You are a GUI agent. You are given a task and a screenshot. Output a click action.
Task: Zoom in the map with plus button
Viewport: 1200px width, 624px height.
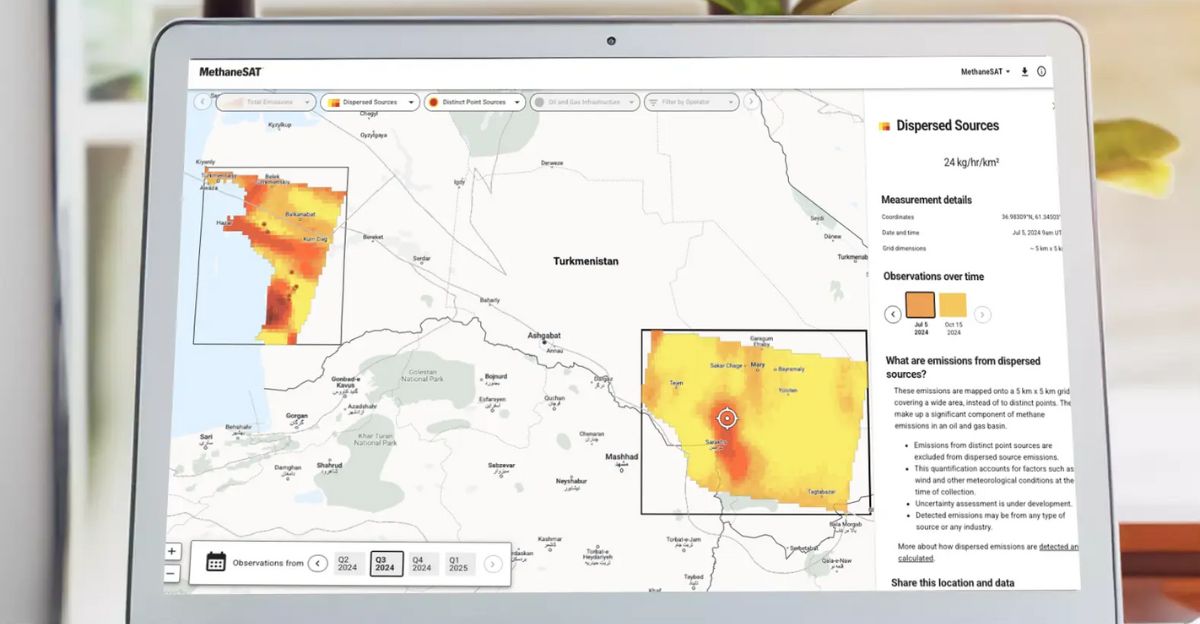(172, 551)
